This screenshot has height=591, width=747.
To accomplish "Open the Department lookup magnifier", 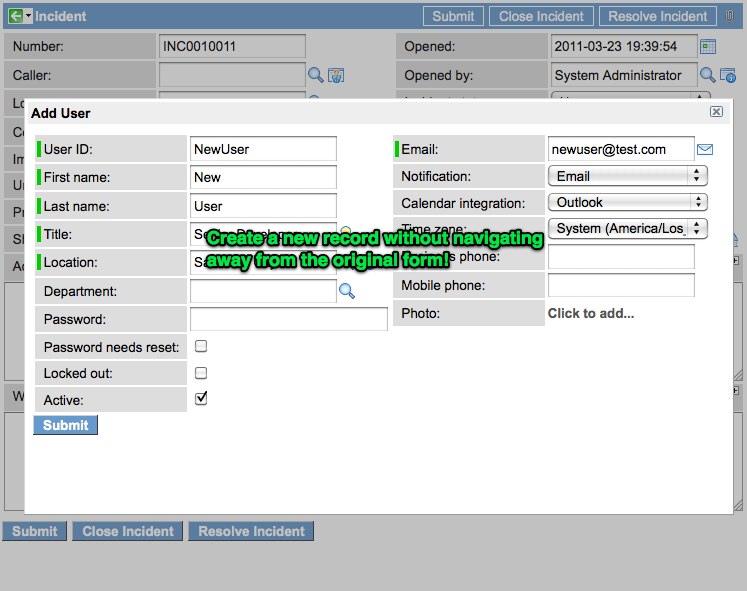I will coord(347,291).
